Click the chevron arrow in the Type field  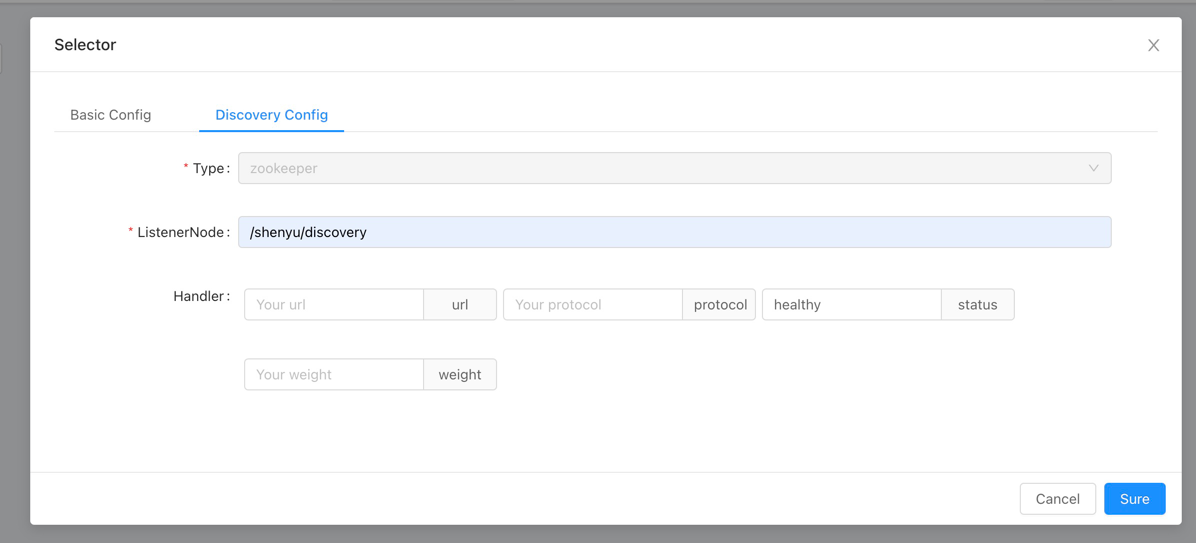coord(1093,168)
